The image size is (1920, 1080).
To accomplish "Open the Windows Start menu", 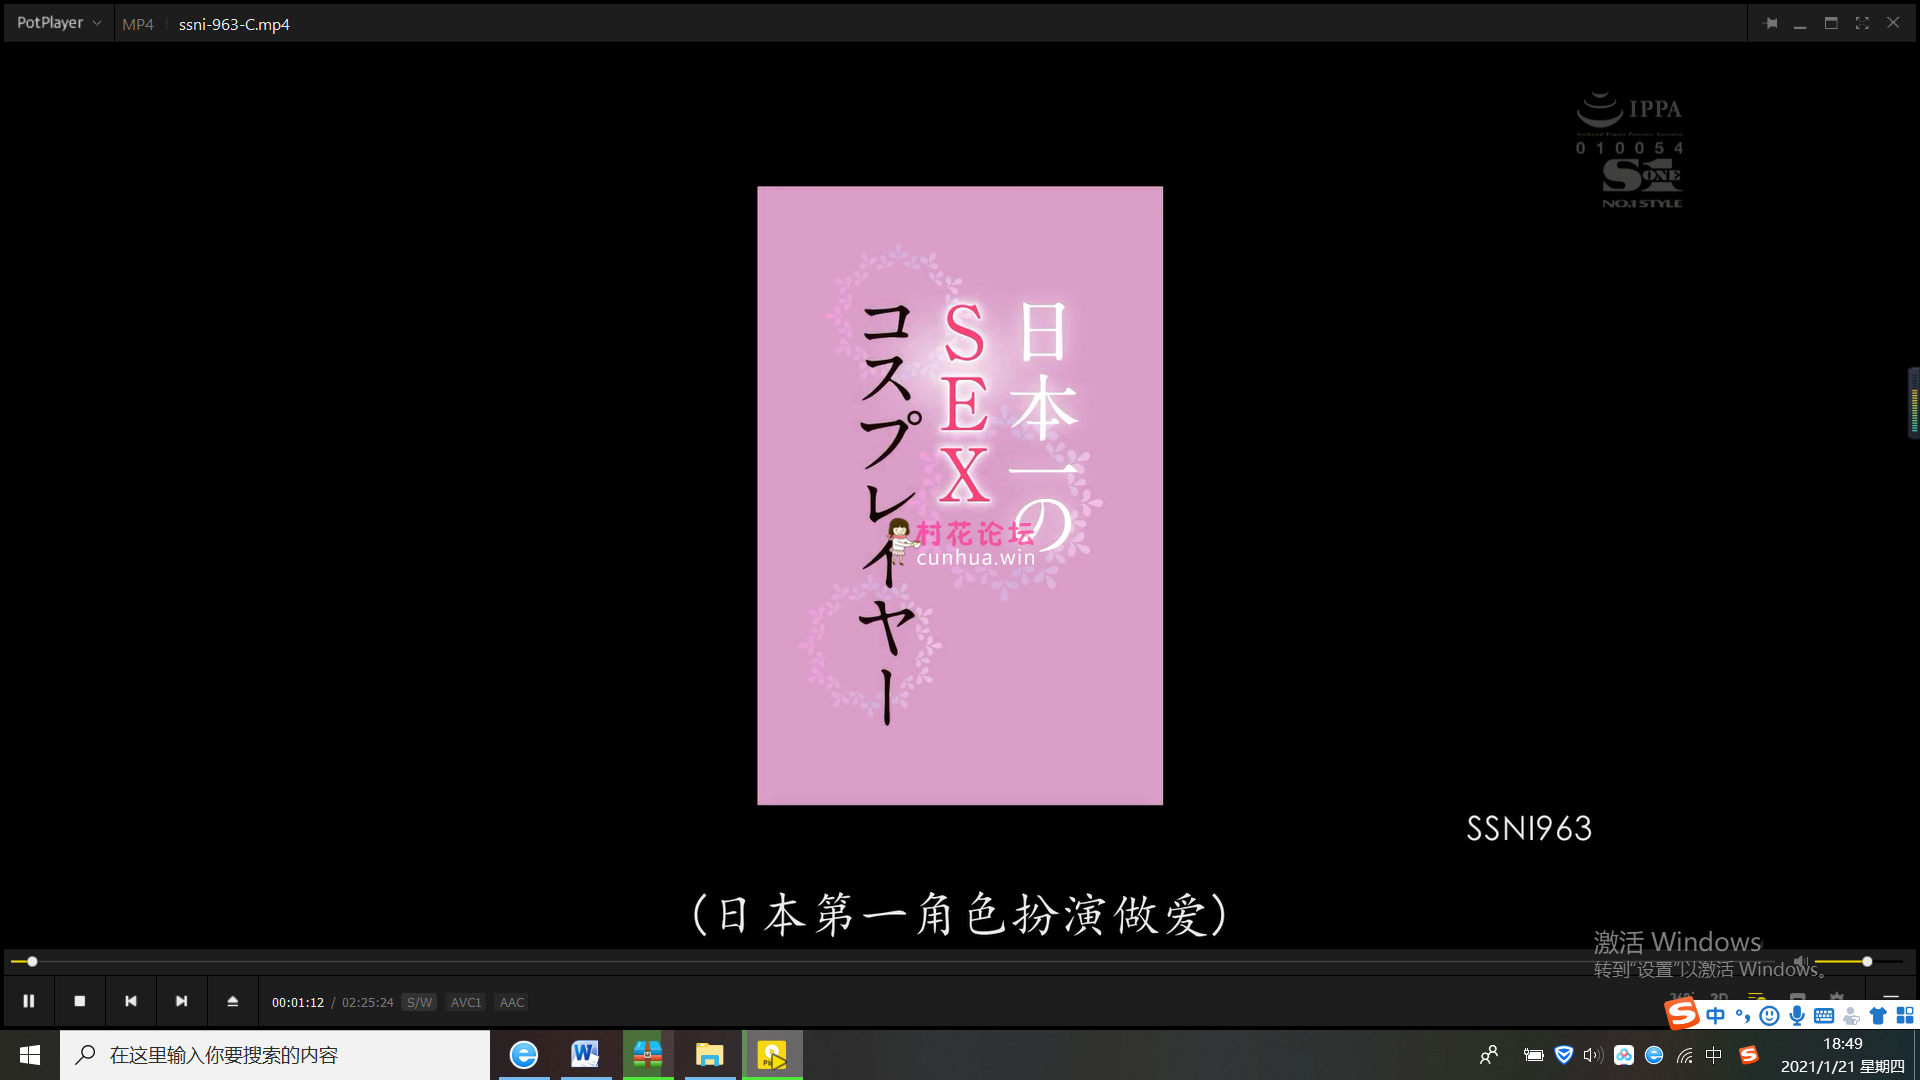I will 30,1055.
